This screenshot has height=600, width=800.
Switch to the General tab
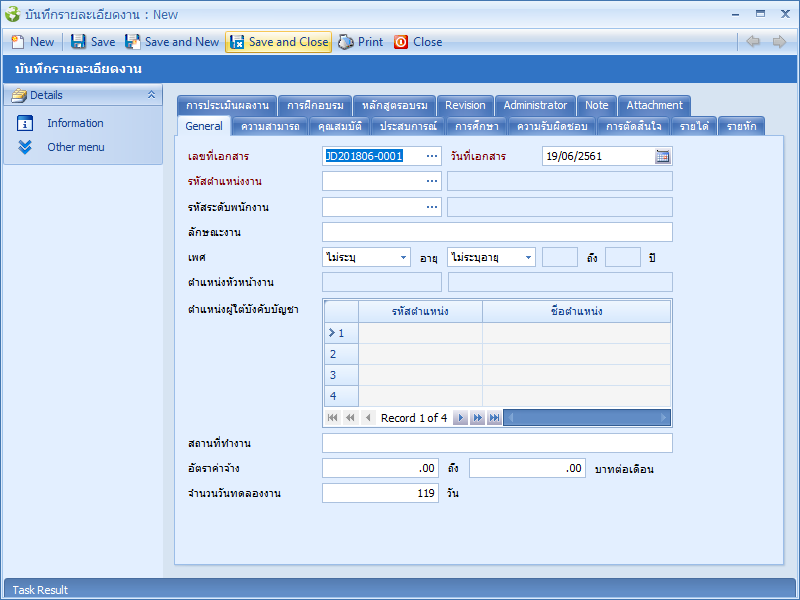(x=204, y=126)
